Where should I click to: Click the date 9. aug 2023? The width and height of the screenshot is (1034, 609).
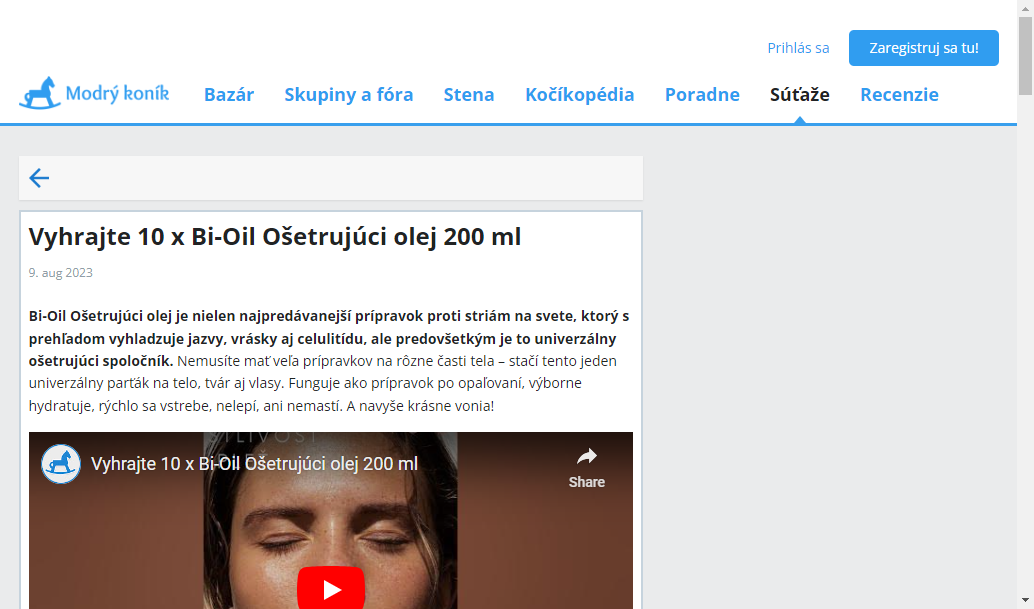tap(61, 273)
